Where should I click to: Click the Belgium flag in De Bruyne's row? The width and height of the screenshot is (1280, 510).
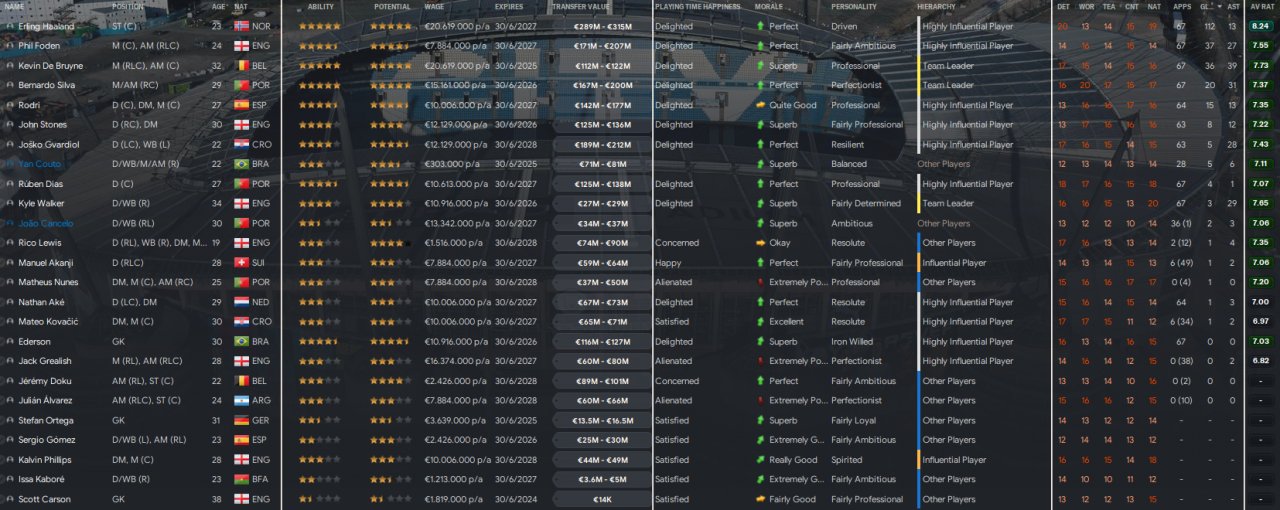[241, 66]
